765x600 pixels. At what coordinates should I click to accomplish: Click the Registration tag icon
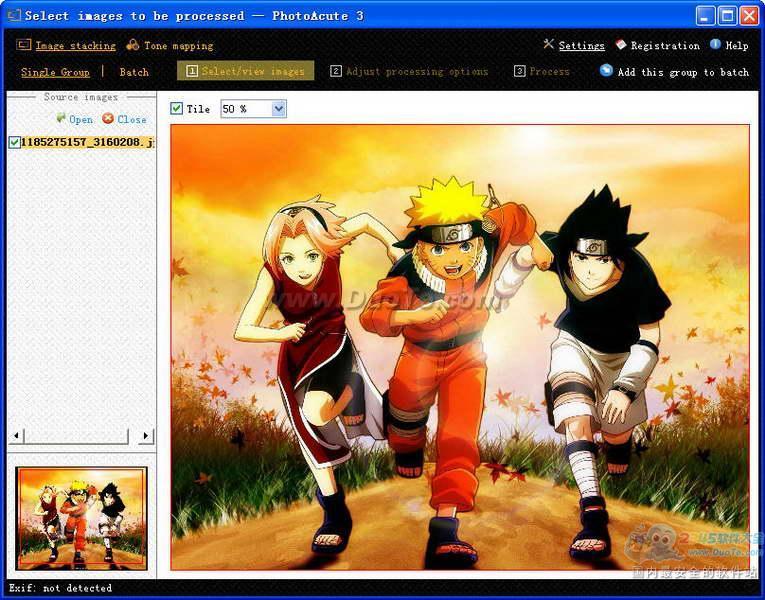pyautogui.click(x=621, y=44)
